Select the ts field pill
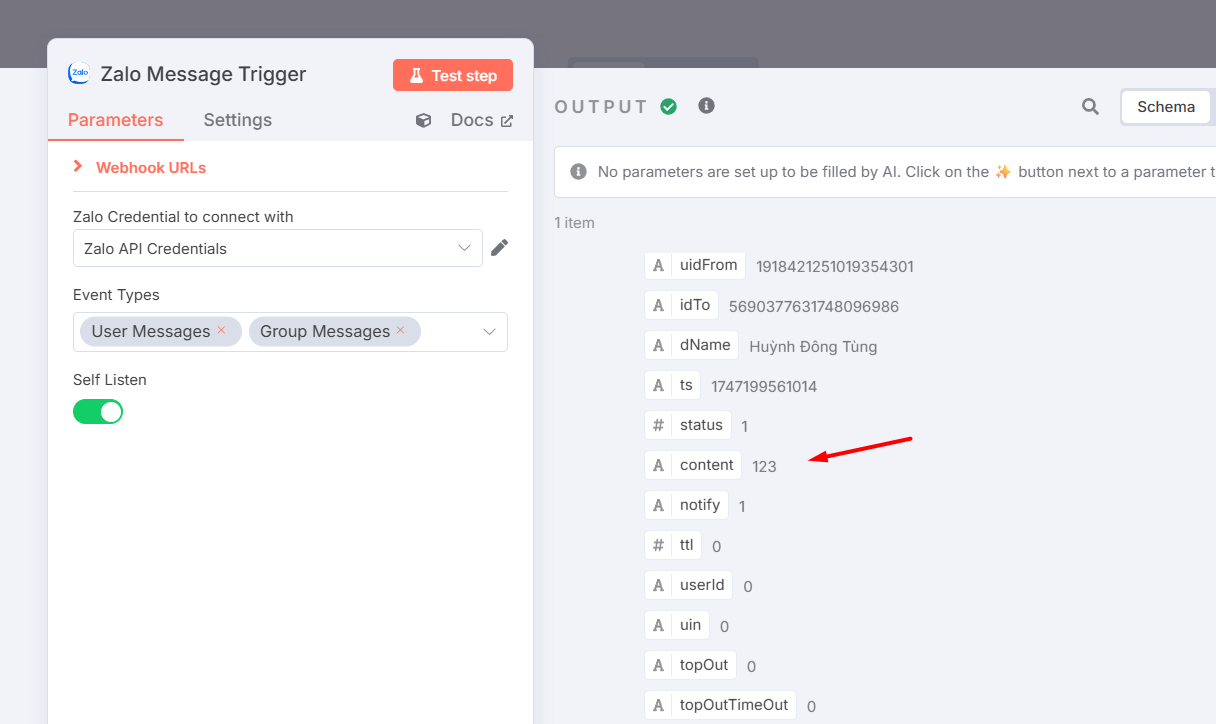Image resolution: width=1216 pixels, height=724 pixels. pyautogui.click(x=673, y=385)
